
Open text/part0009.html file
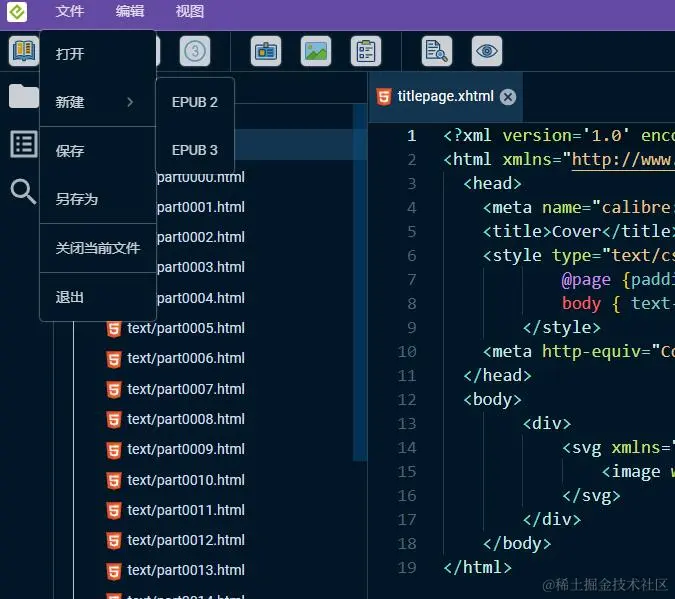pyautogui.click(x=186, y=449)
